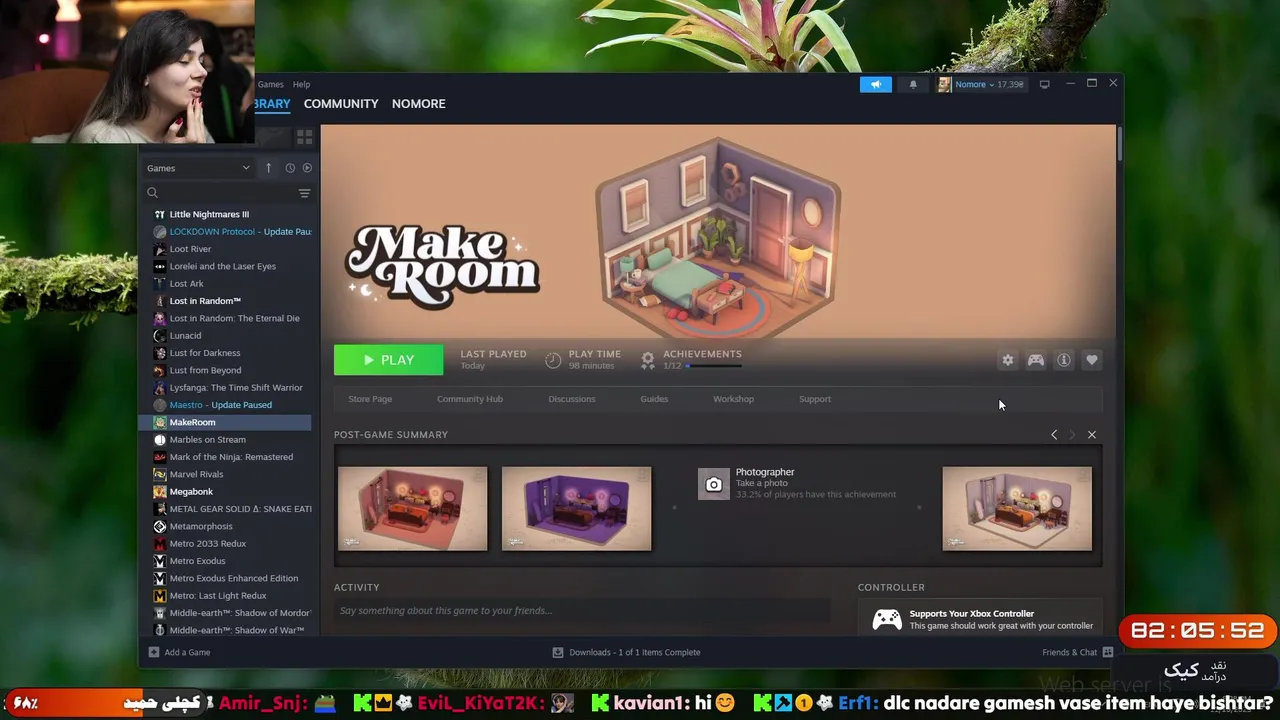Open Friends & Chat panel
The height and width of the screenshot is (720, 1280).
pos(1077,652)
